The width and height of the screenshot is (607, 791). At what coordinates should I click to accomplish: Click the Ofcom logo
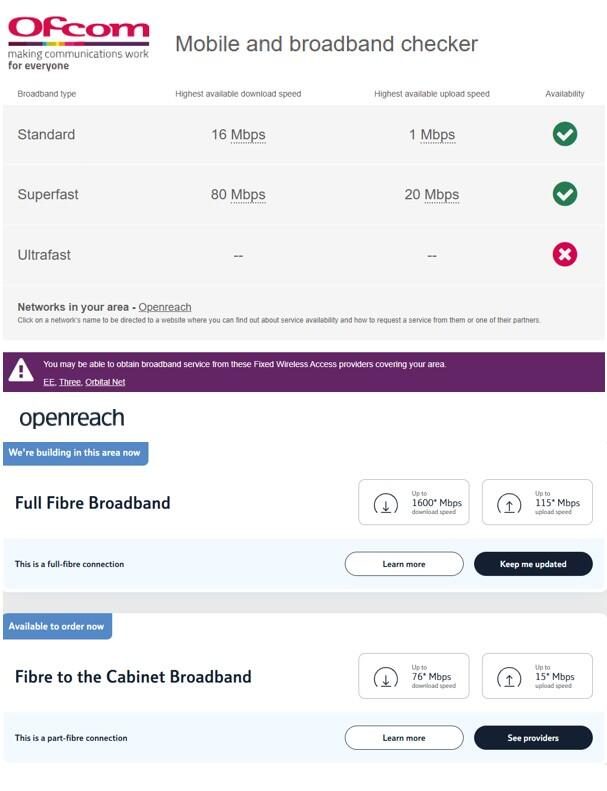78,41
